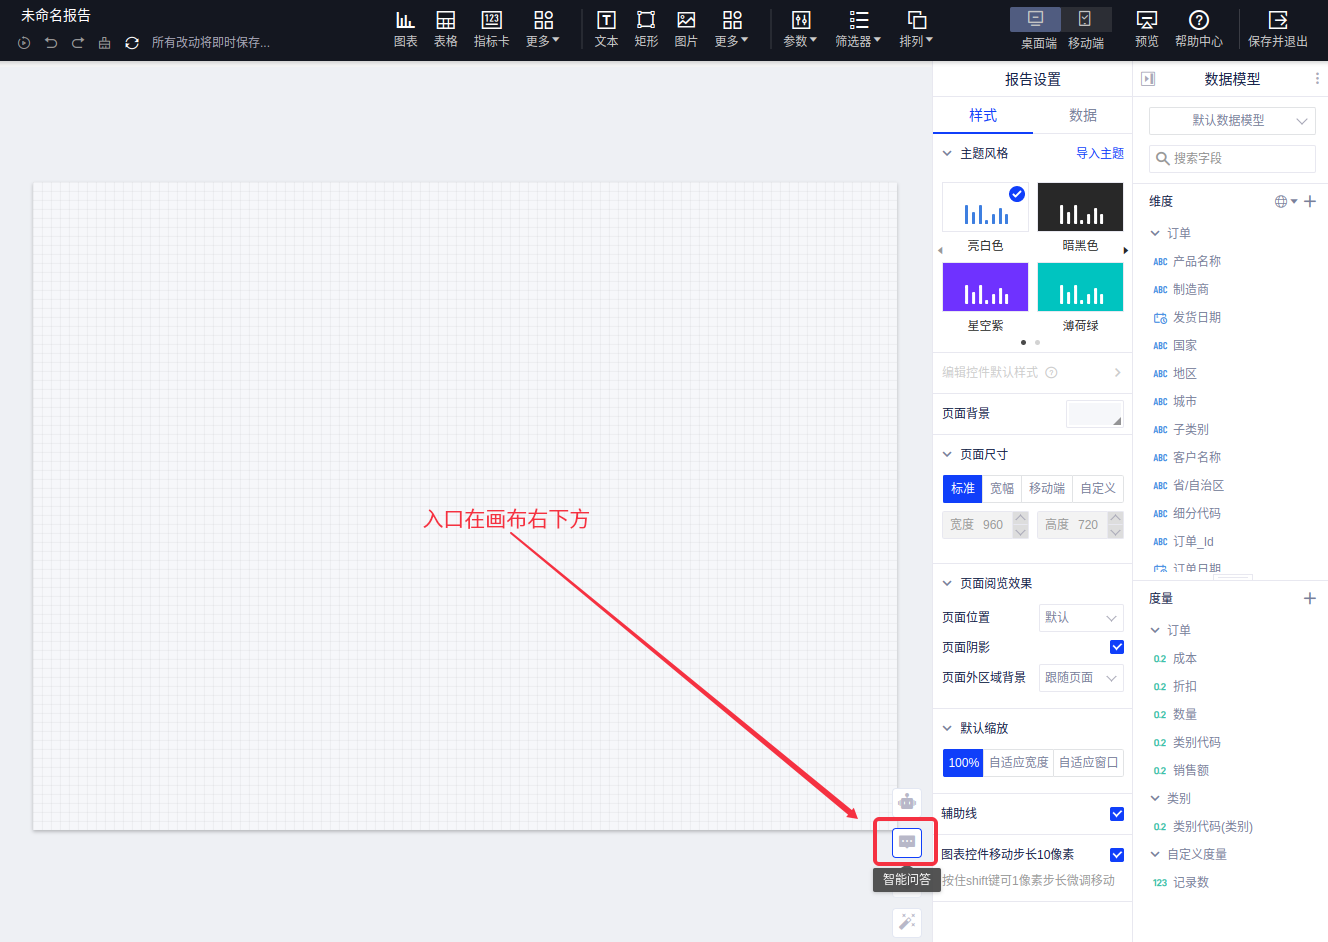Image resolution: width=1328 pixels, height=942 pixels.
Task: Open the 筛选器 filter dropdown menu
Action: pos(858,28)
